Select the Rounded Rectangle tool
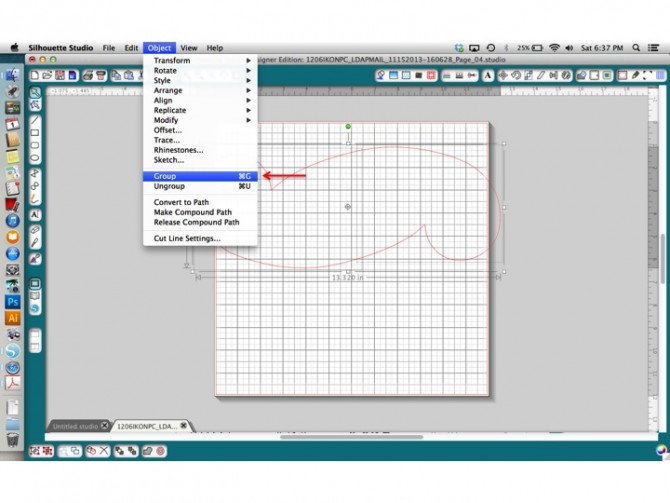670x503 pixels. [x=35, y=145]
